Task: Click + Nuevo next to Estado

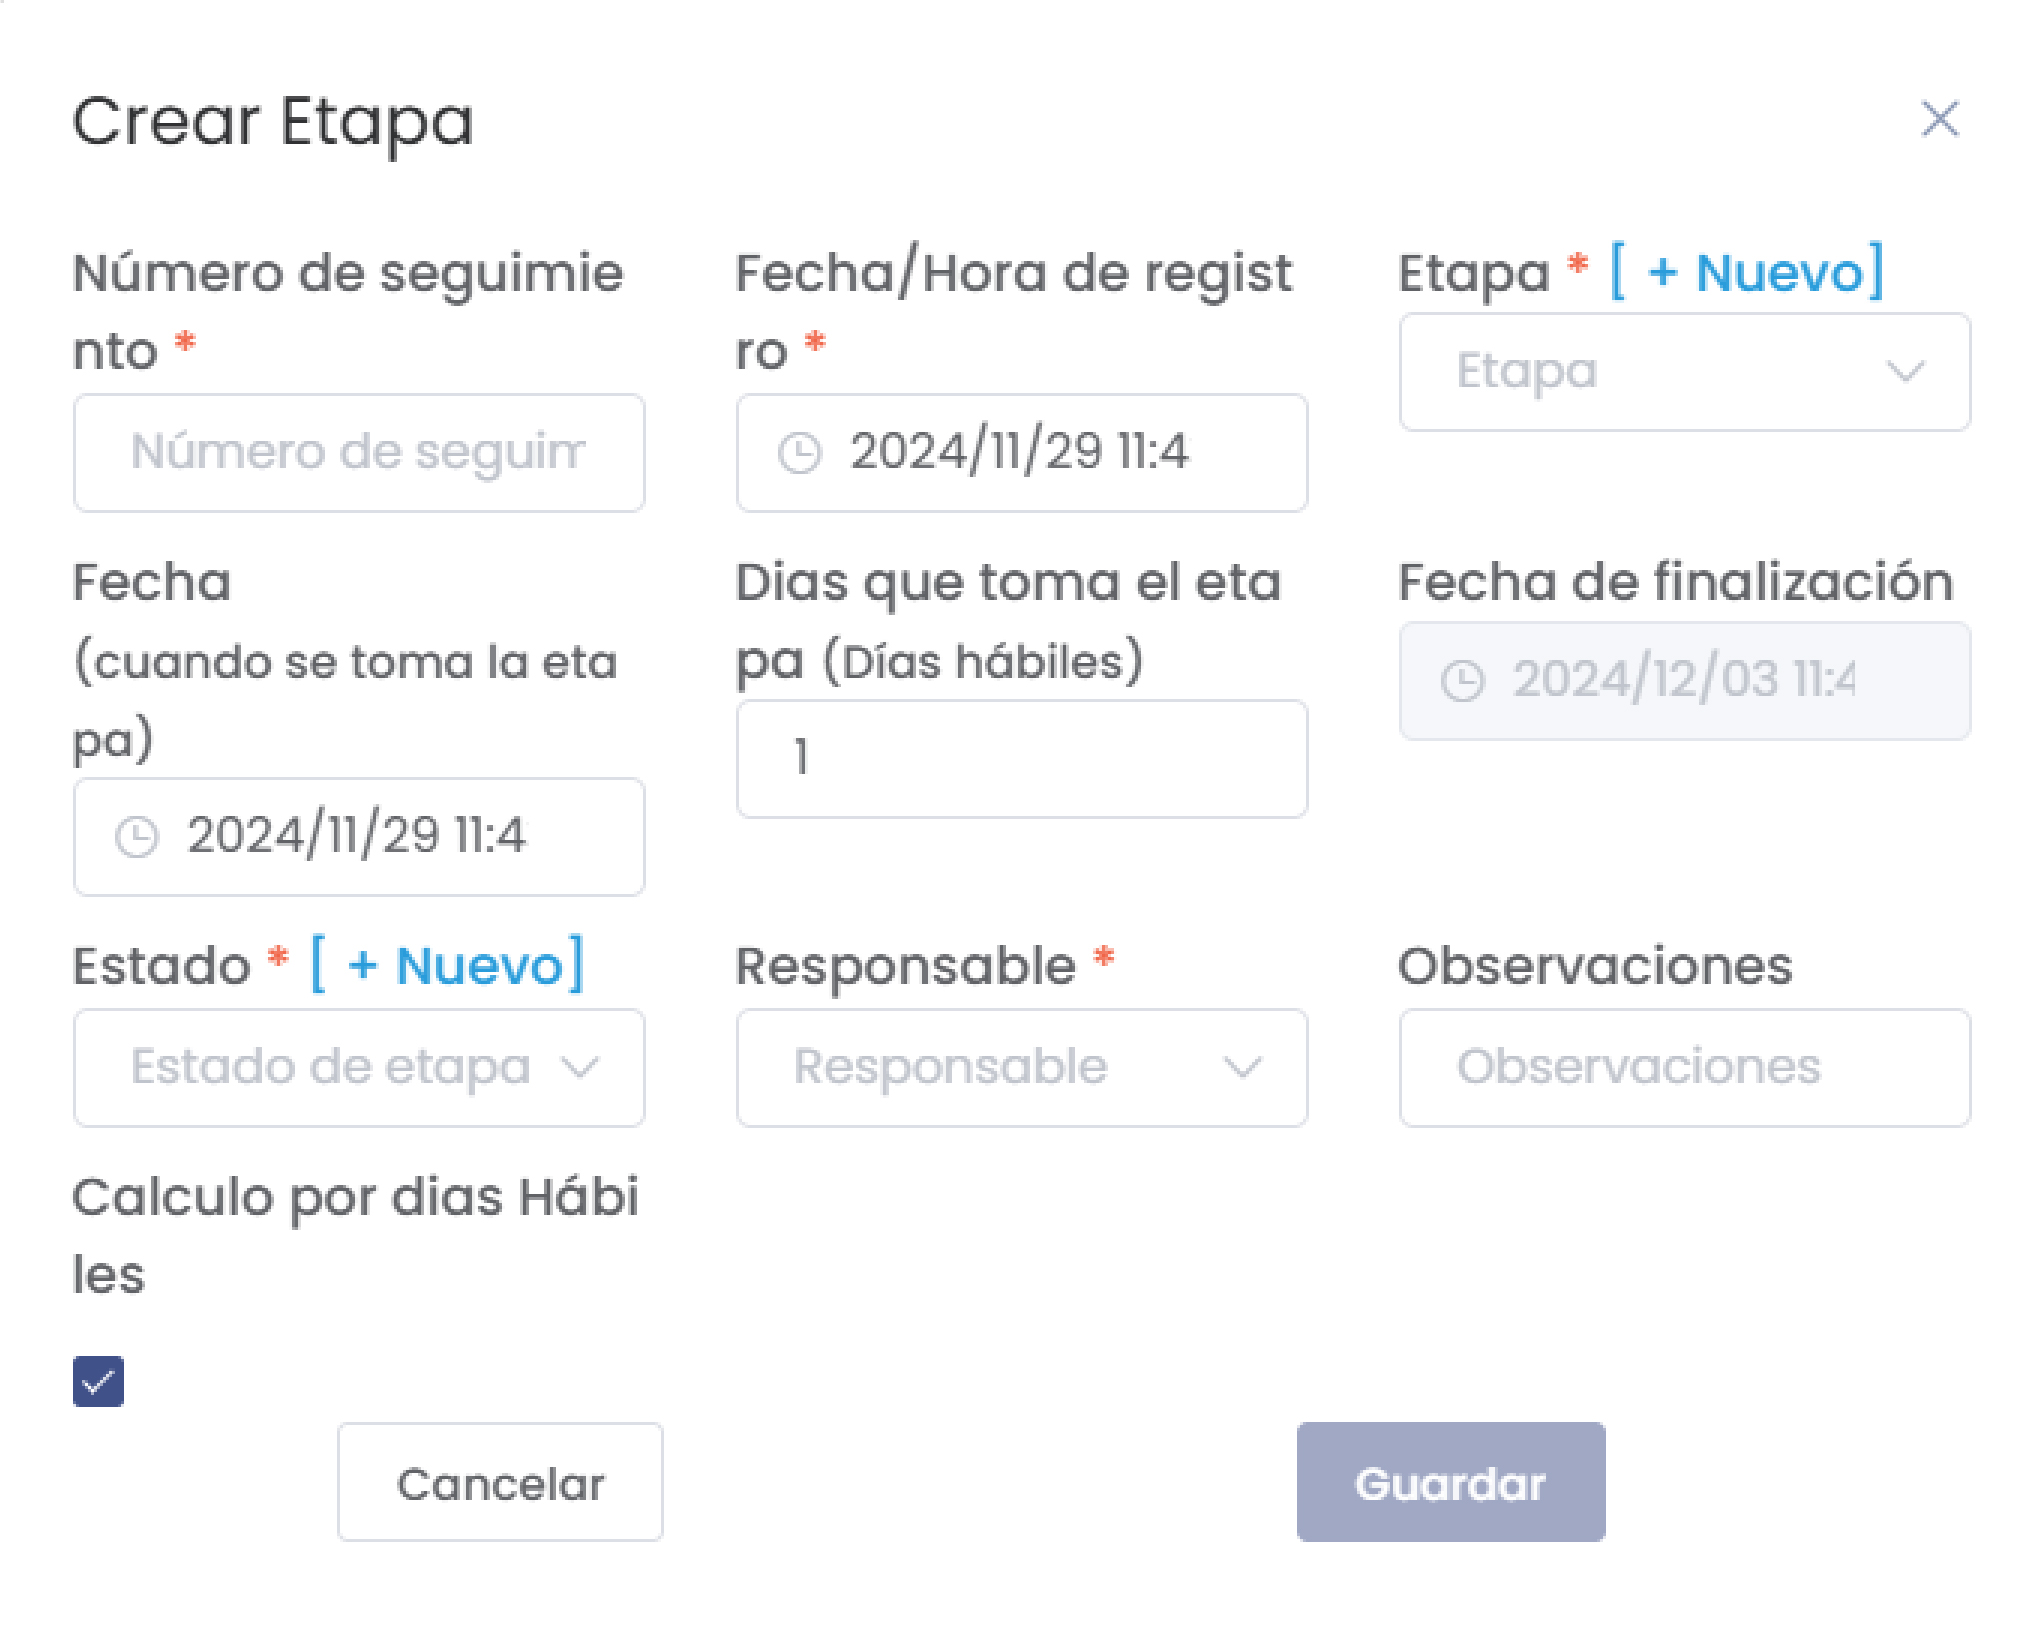Action: [x=447, y=964]
